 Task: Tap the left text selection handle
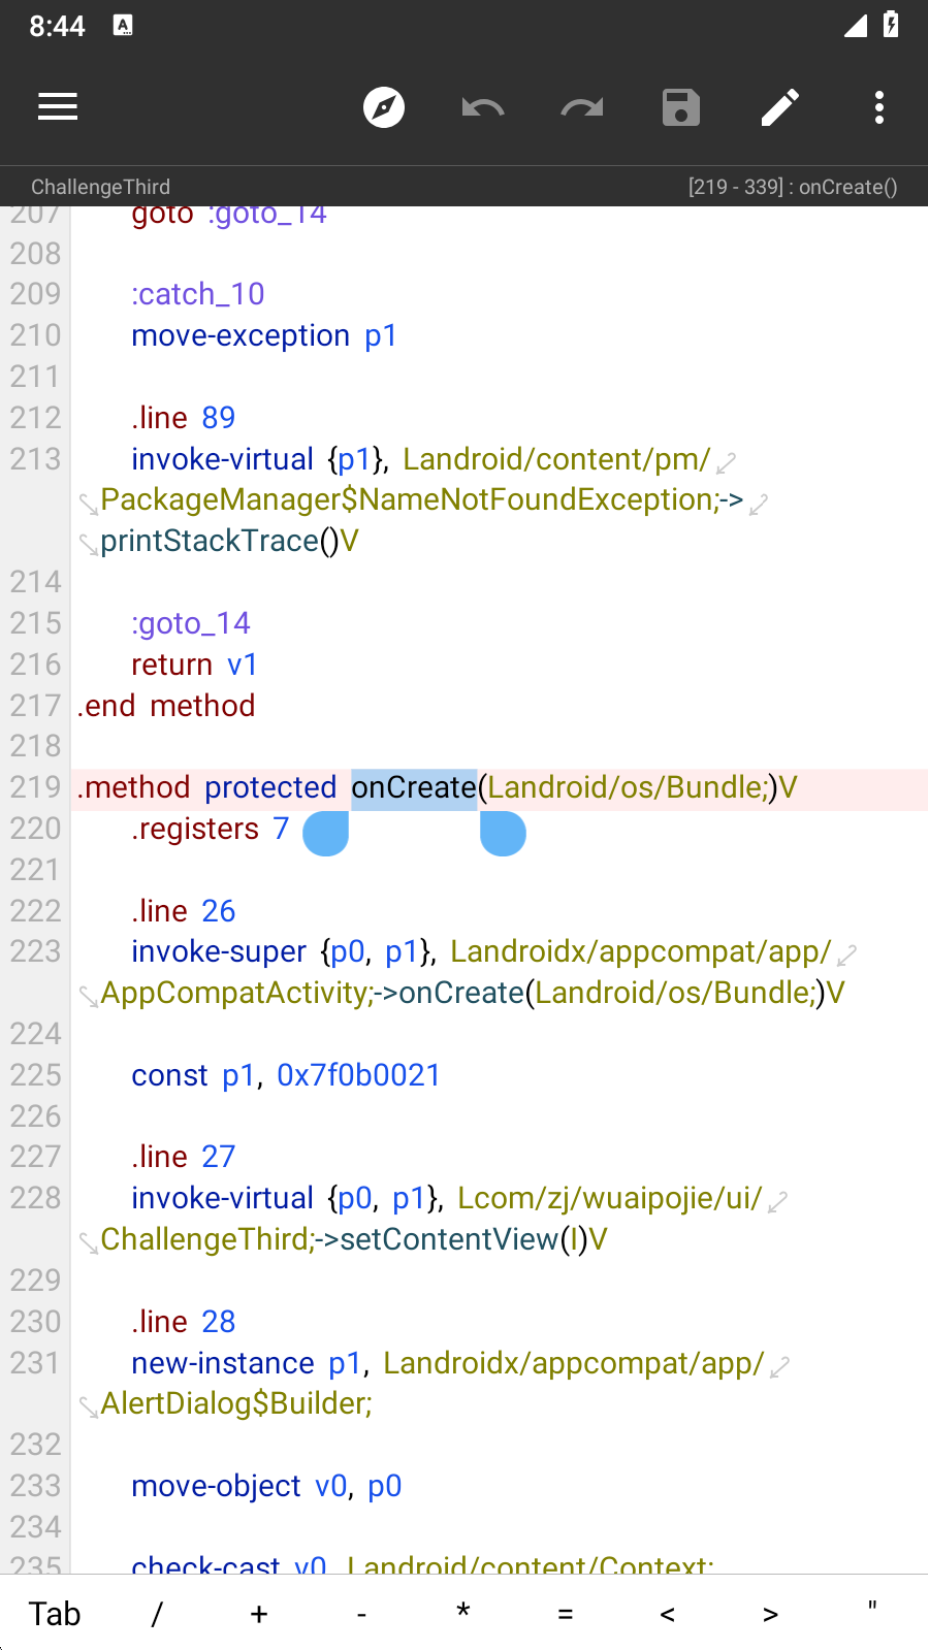pyautogui.click(x=326, y=833)
